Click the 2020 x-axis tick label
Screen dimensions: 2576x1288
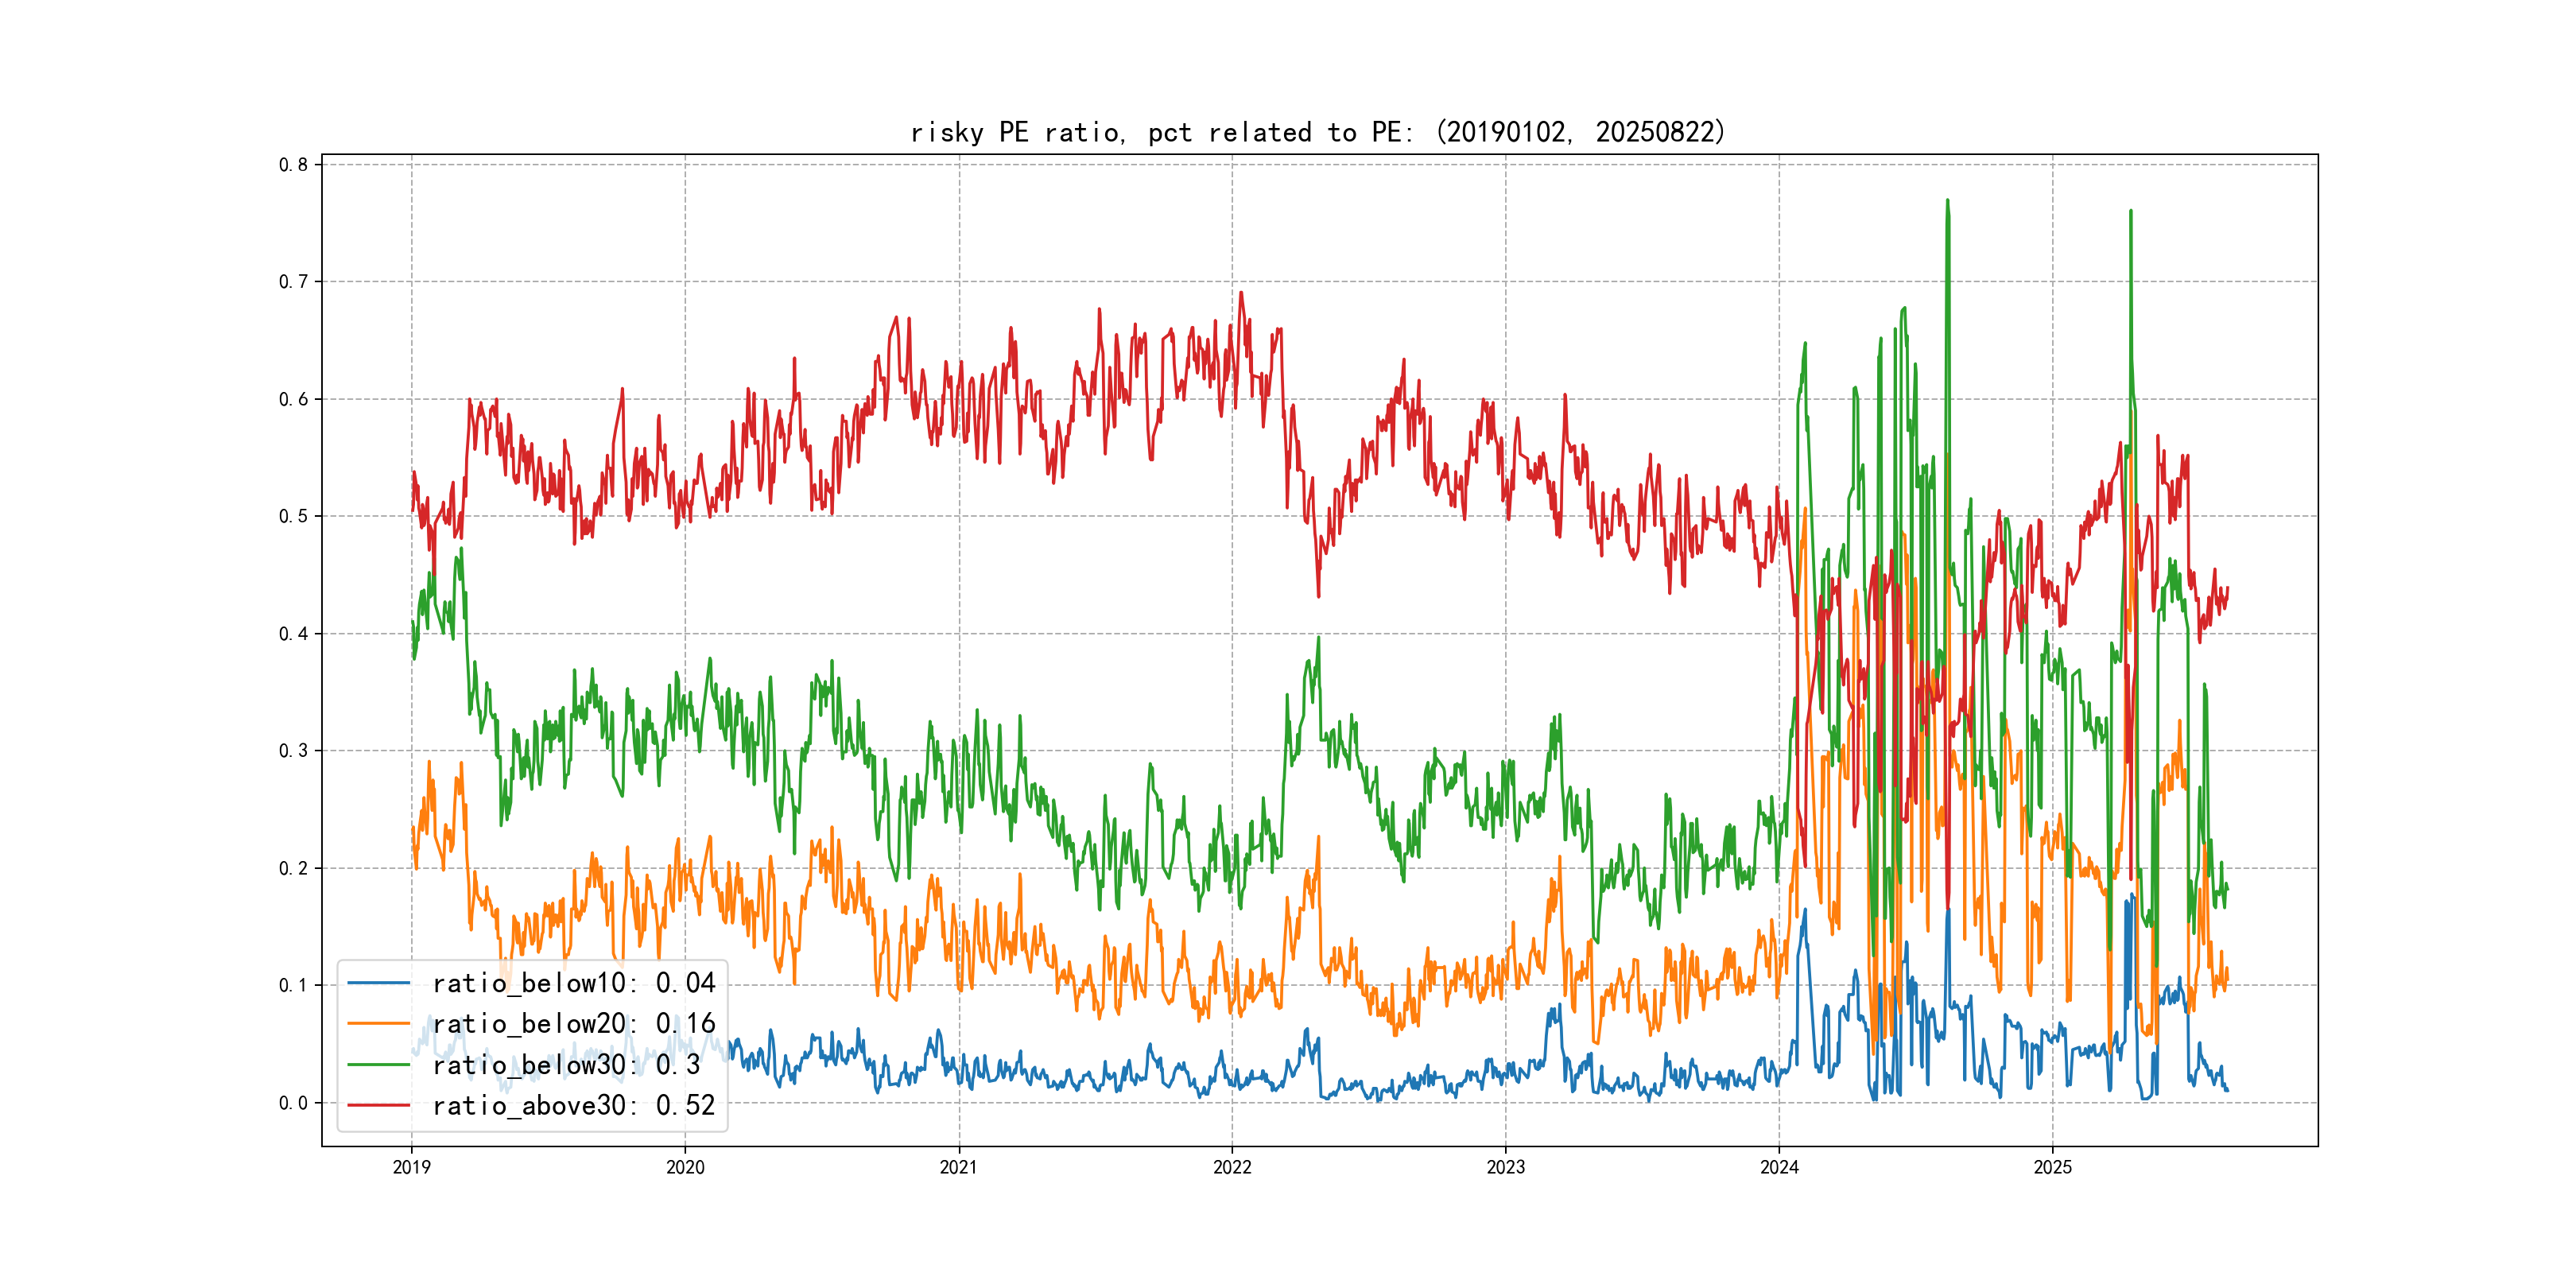pos(685,1167)
